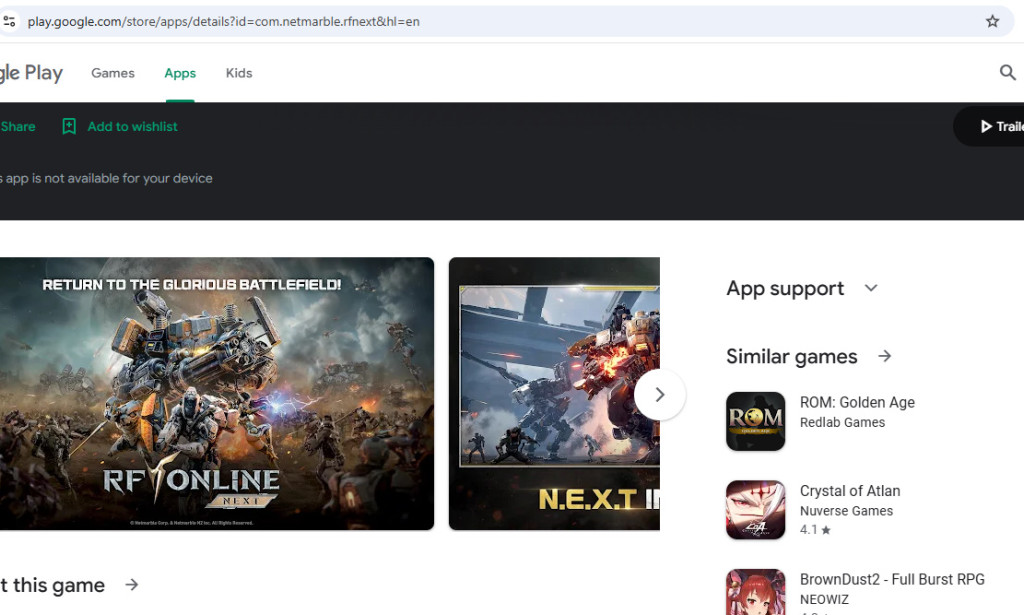Open Similar games arrow

(x=885, y=356)
